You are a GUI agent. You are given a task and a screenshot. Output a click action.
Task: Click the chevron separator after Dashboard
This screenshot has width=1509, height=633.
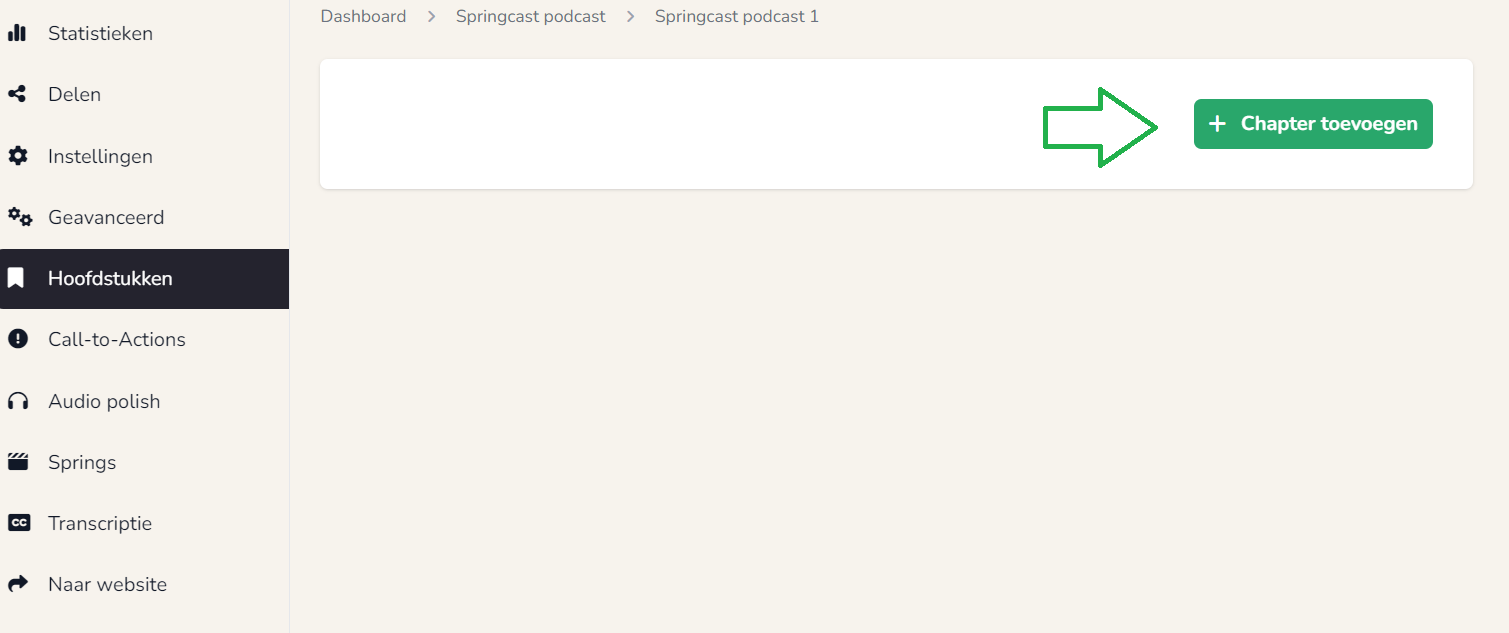[431, 16]
